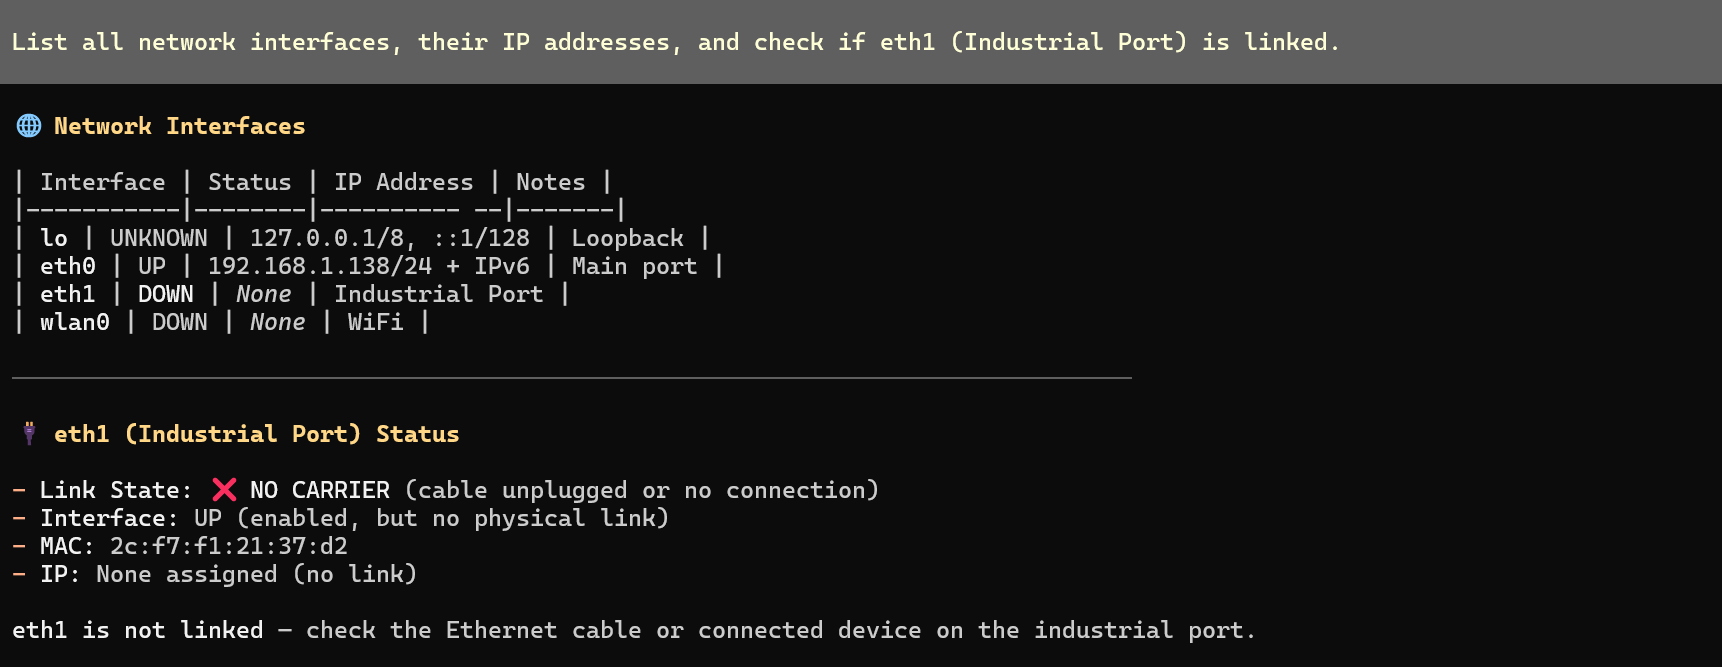Click the horizontal divider line

click(571, 378)
